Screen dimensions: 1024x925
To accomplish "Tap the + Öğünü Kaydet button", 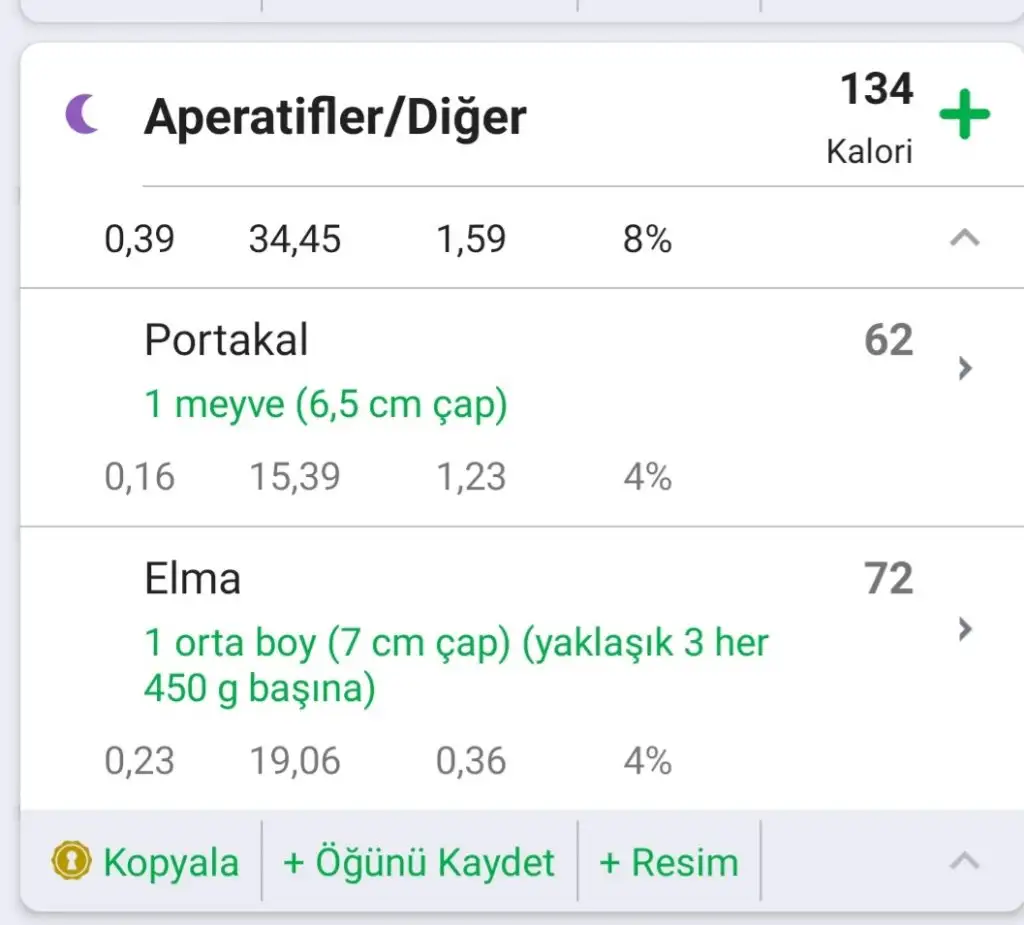I will (x=419, y=862).
